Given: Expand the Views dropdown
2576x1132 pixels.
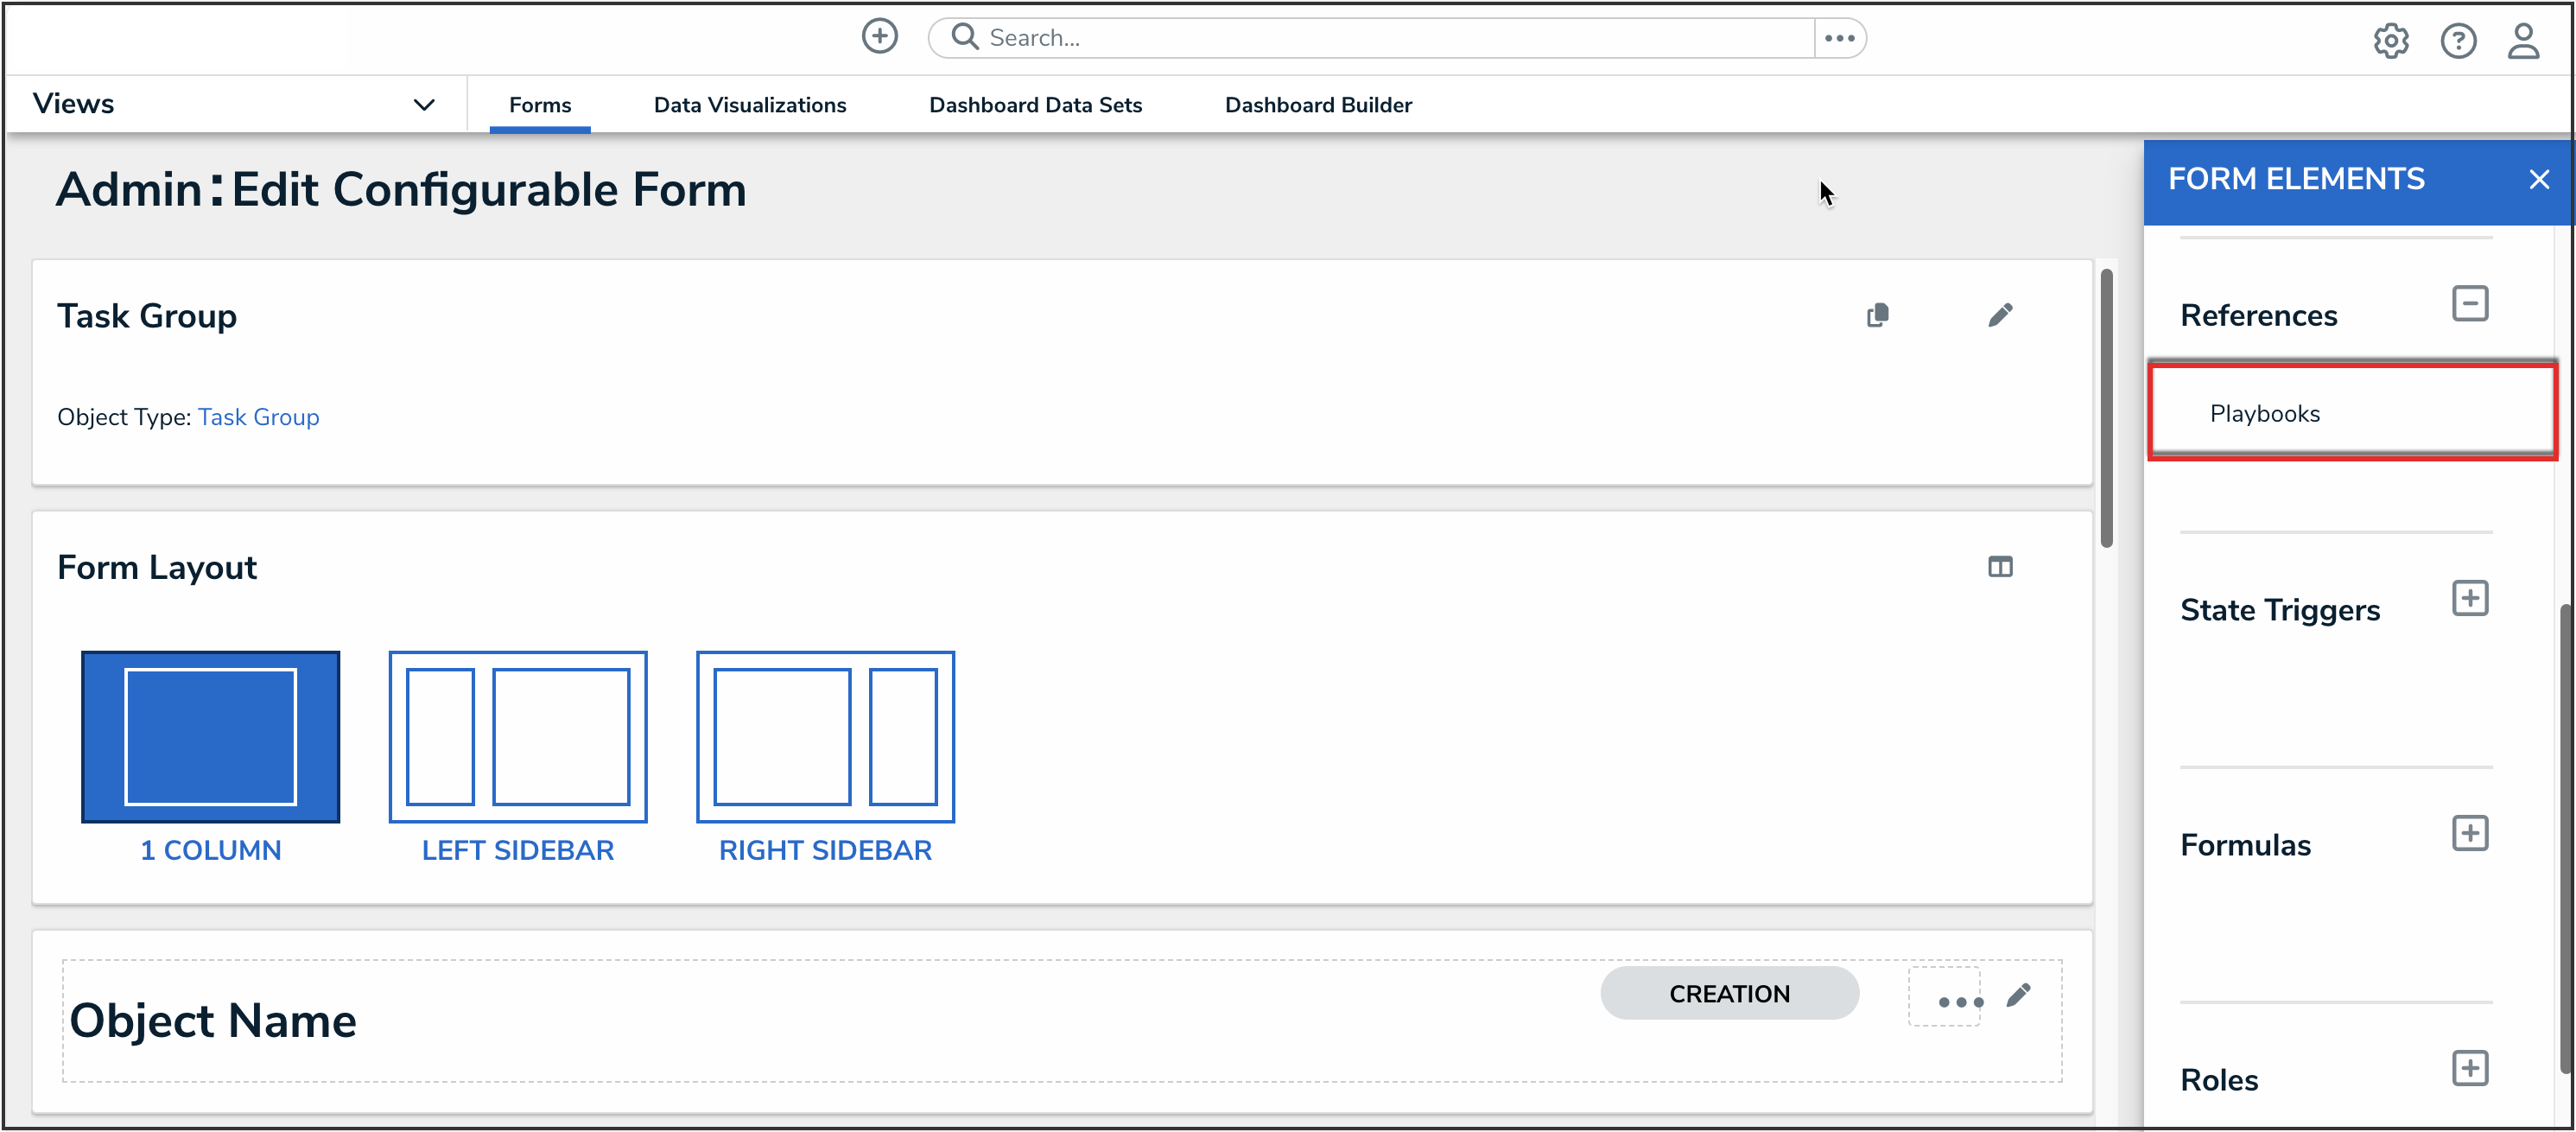Looking at the screenshot, I should tap(424, 104).
